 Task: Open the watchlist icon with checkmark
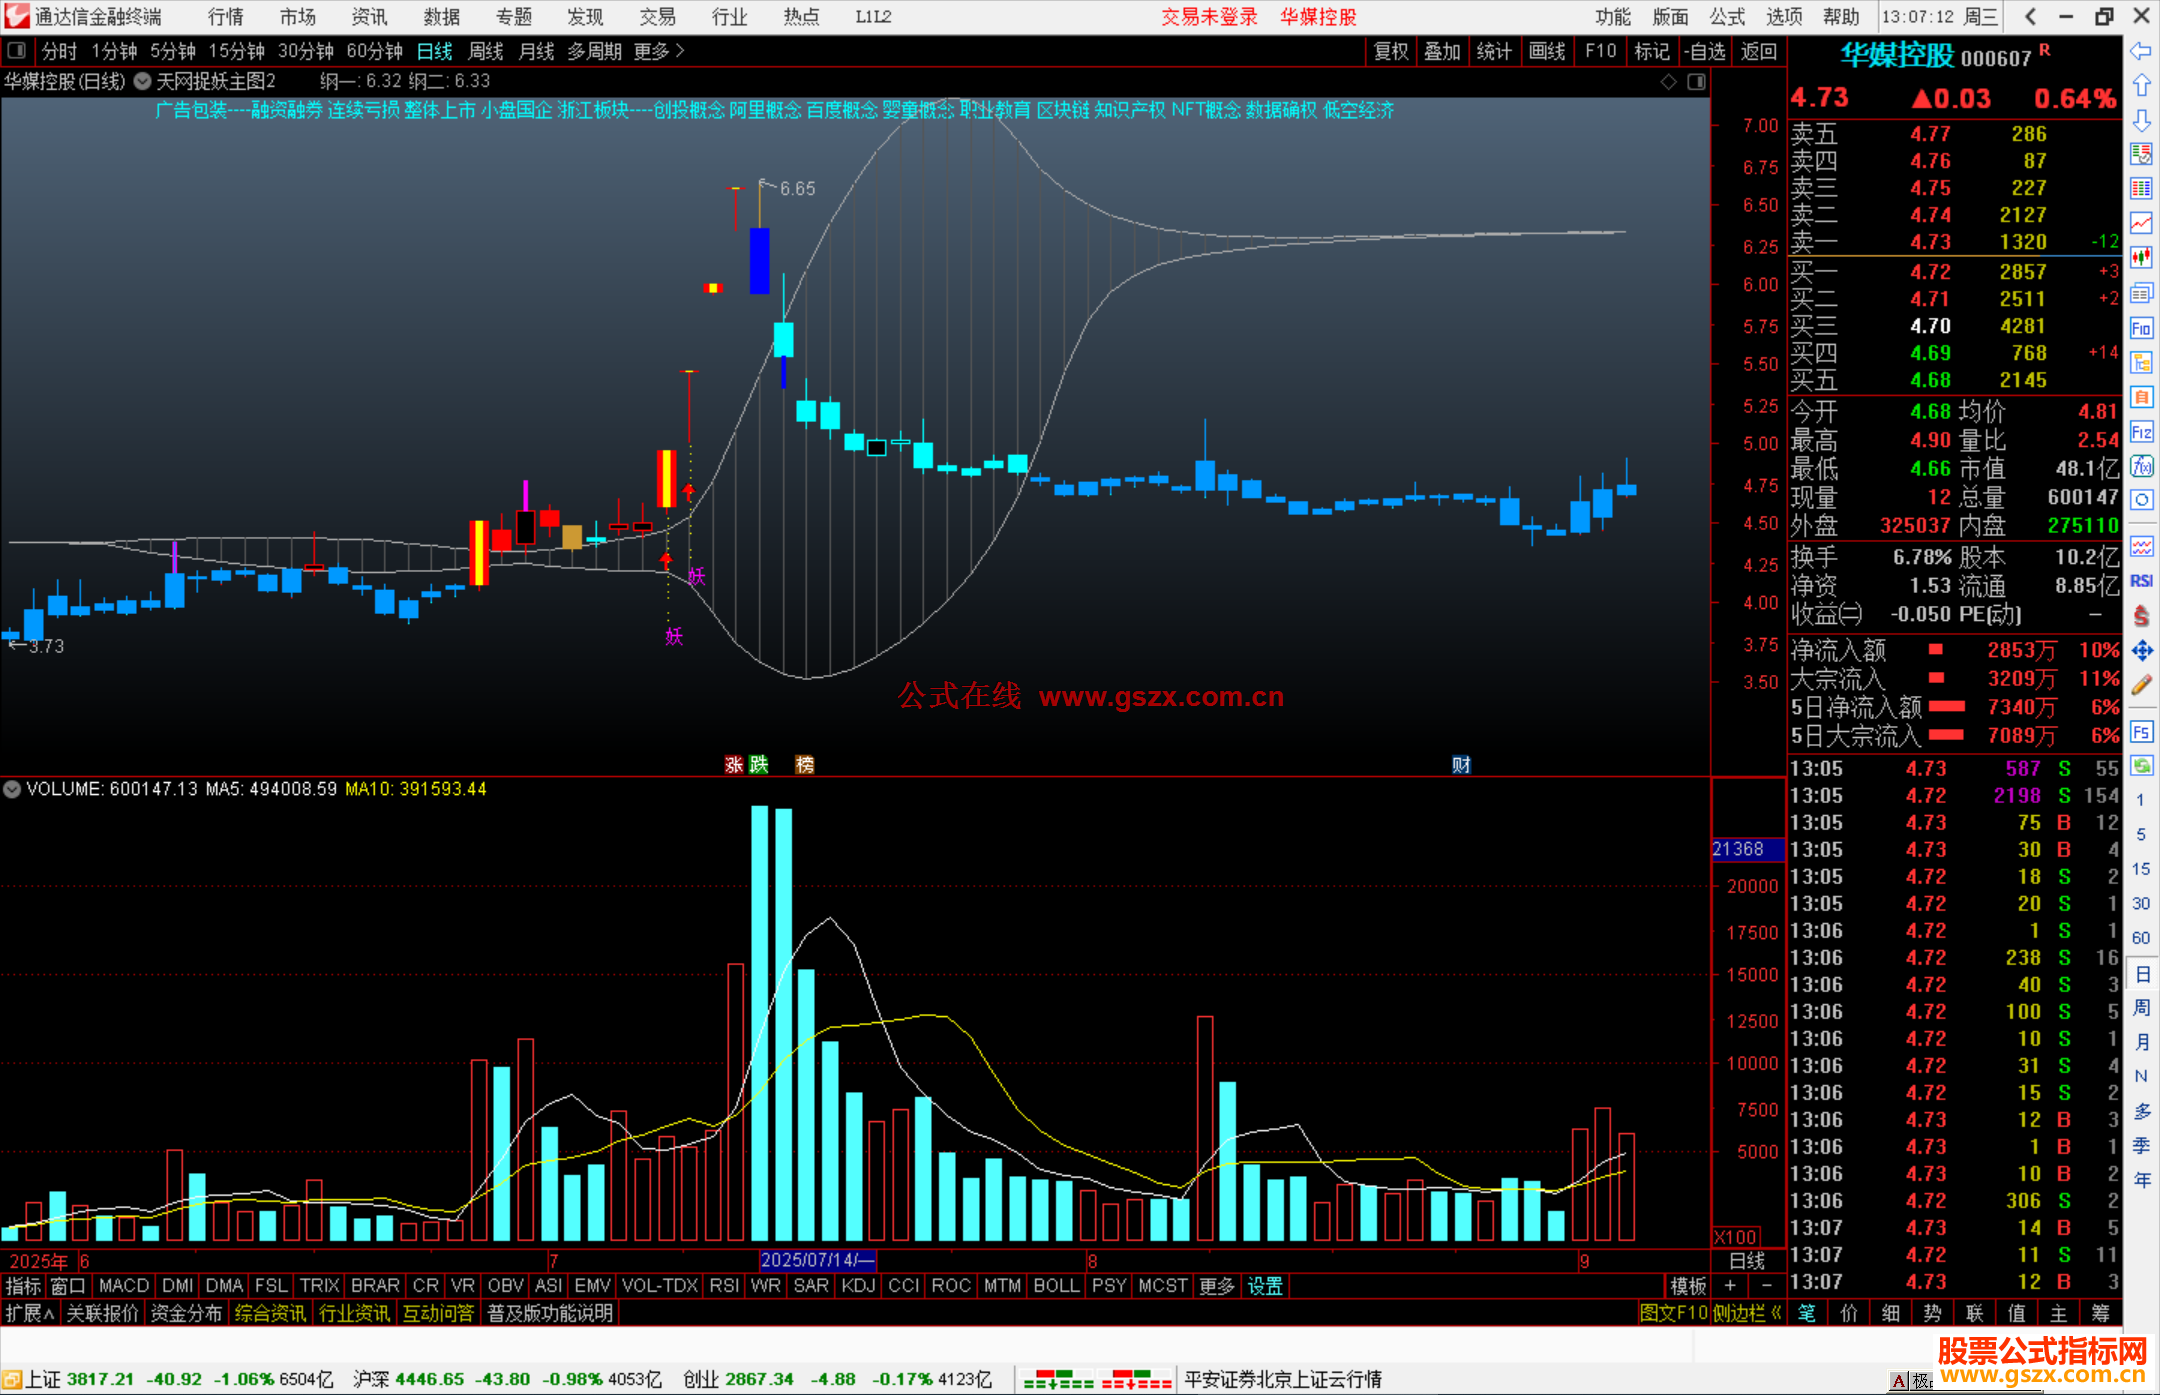[x=2141, y=154]
